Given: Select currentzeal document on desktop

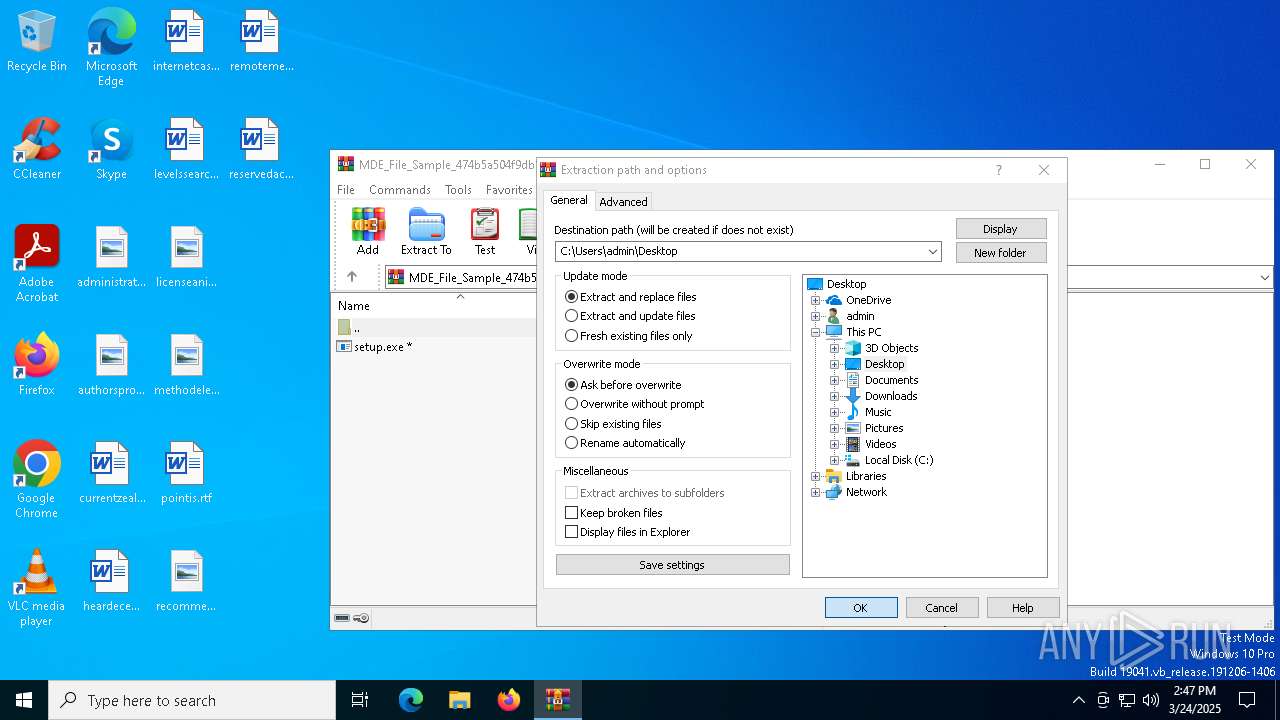Looking at the screenshot, I should point(111,473).
